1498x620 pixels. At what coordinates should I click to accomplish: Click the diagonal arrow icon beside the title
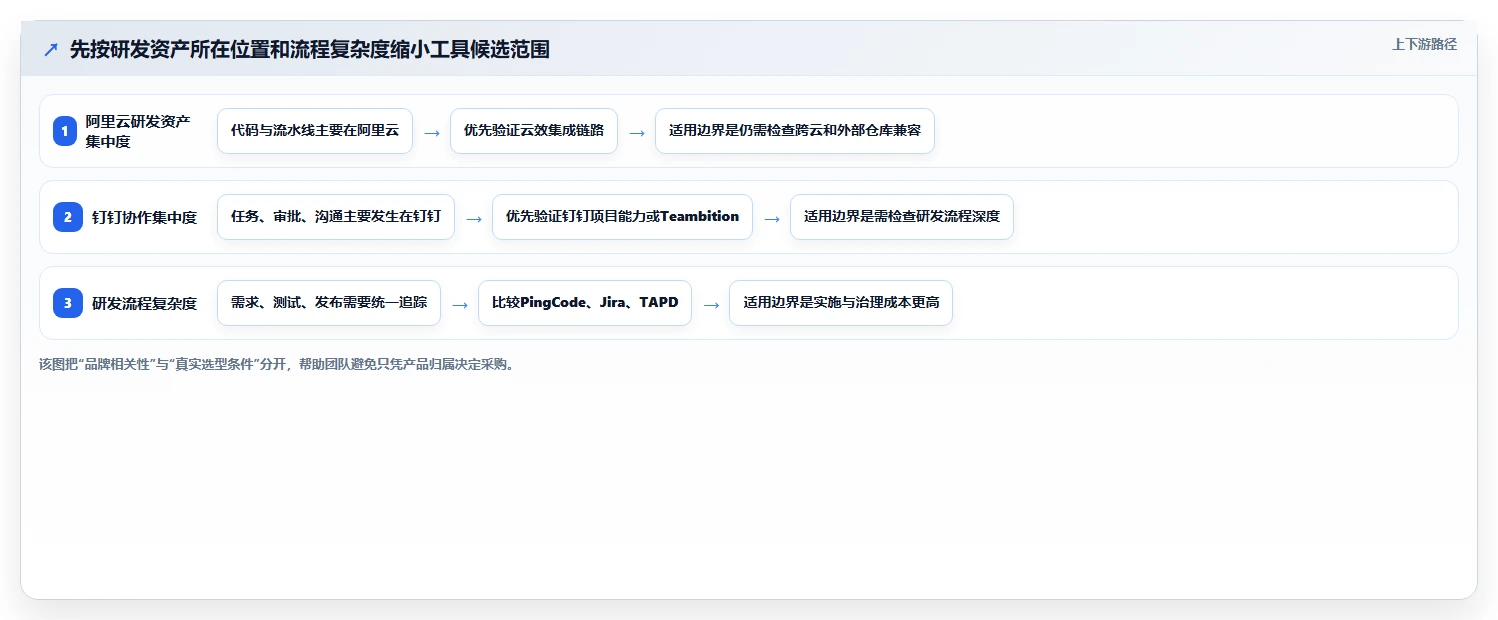pos(51,50)
